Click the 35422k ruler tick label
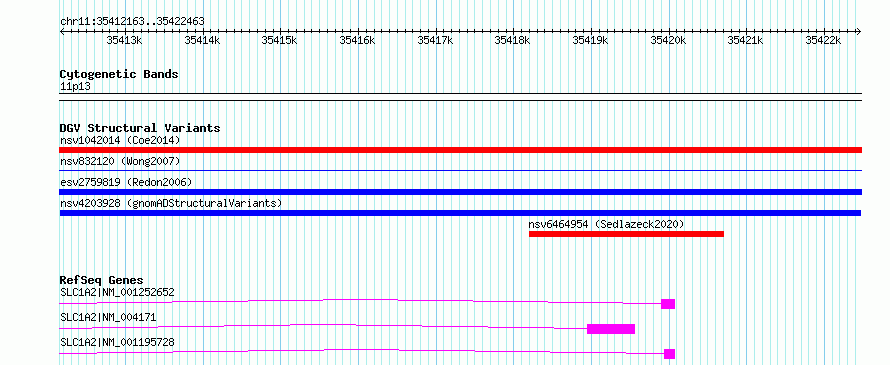This screenshot has width=890, height=365. 824,40
